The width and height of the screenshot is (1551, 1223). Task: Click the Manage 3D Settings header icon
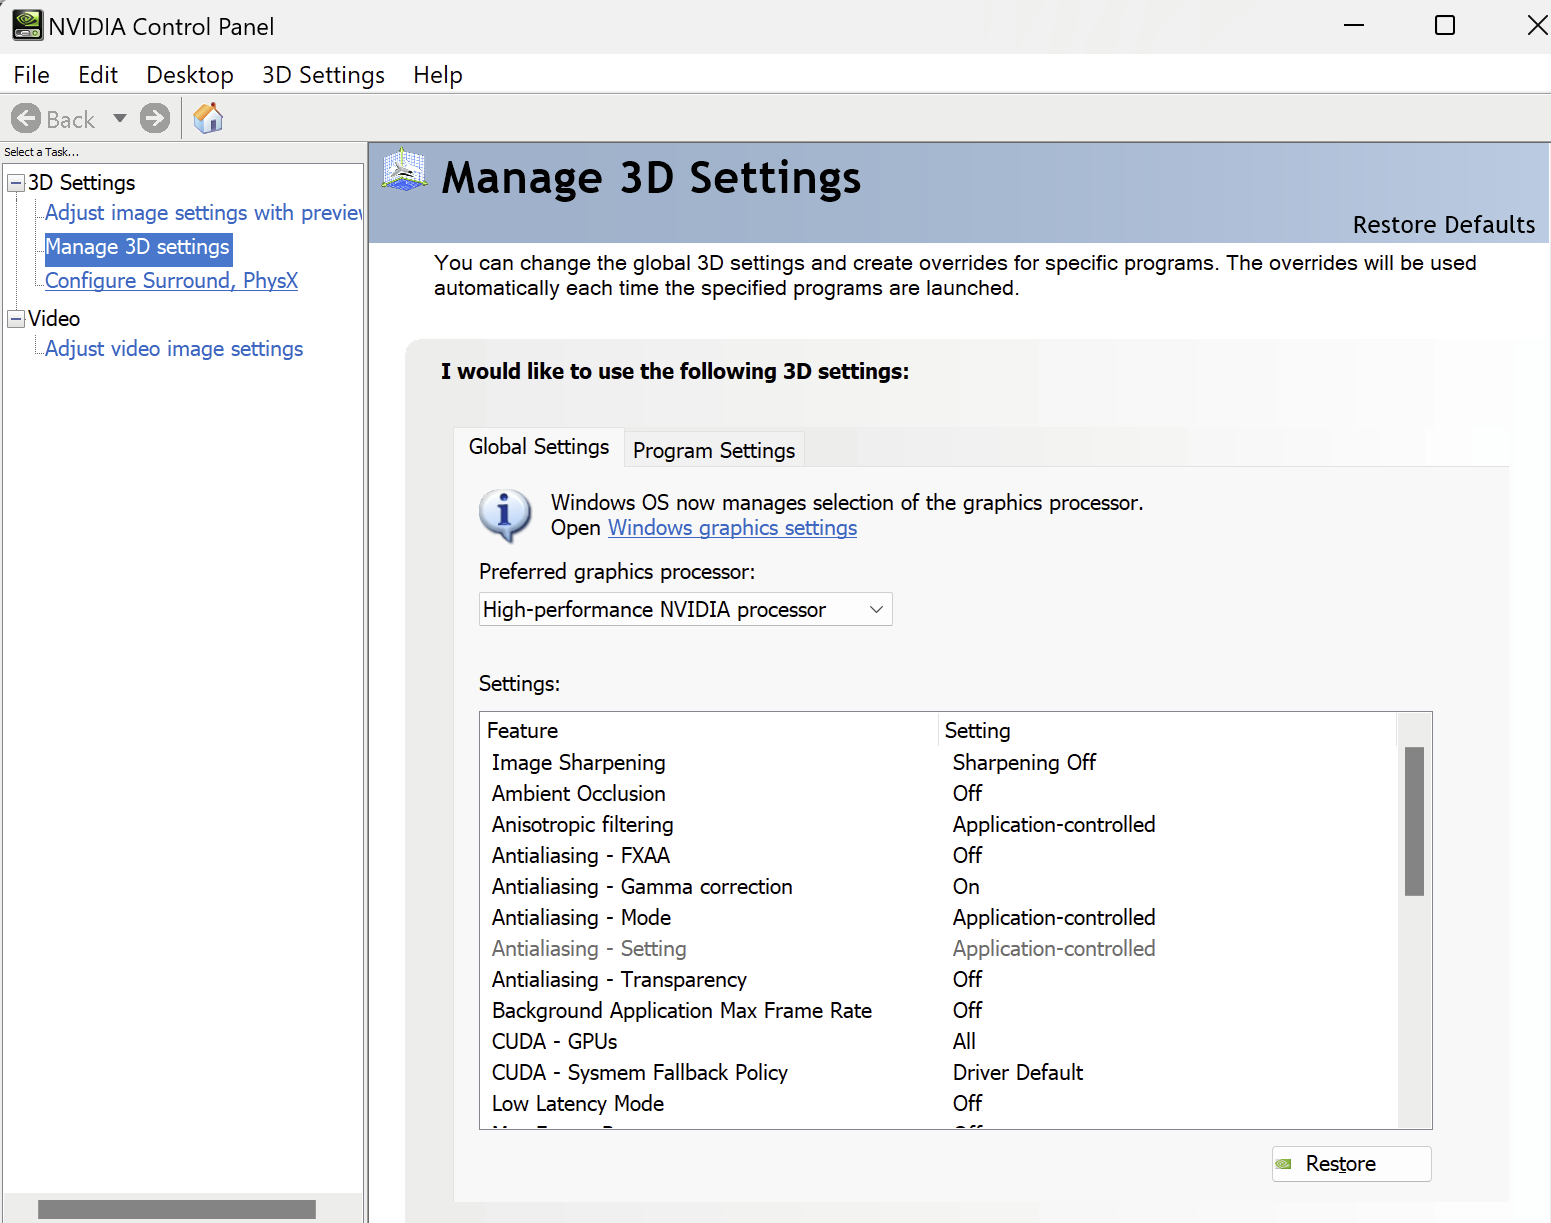pyautogui.click(x=405, y=171)
